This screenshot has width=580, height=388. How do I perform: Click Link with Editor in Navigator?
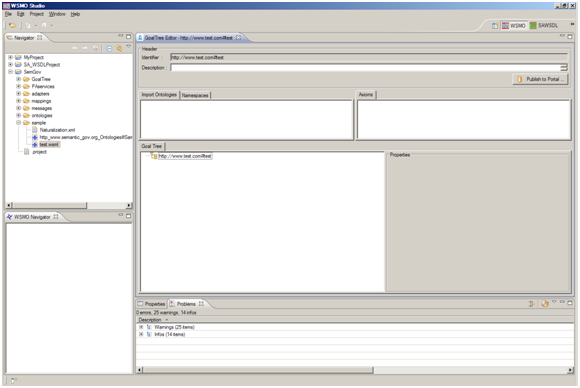point(119,48)
